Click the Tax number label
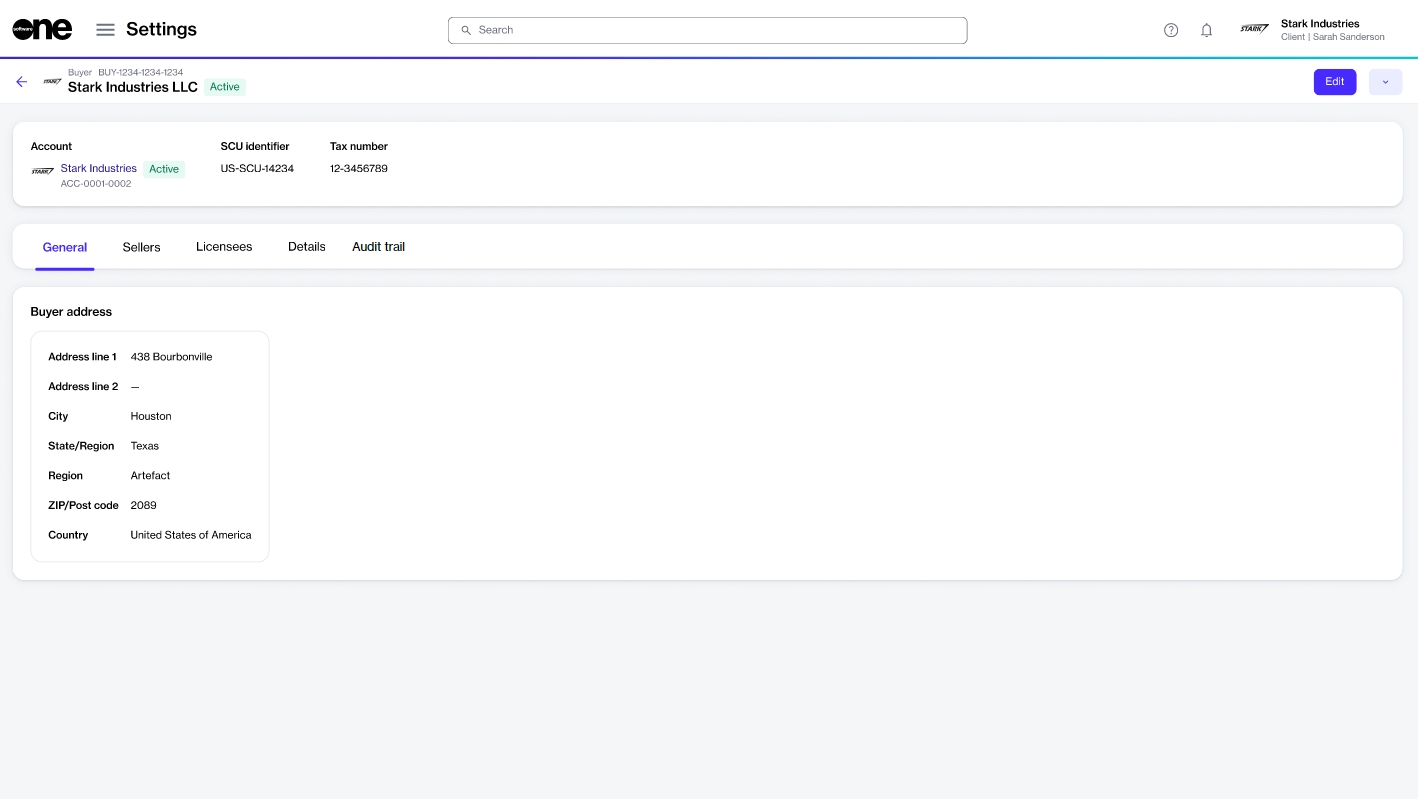Viewport: 1418px width, 799px height. 359,146
